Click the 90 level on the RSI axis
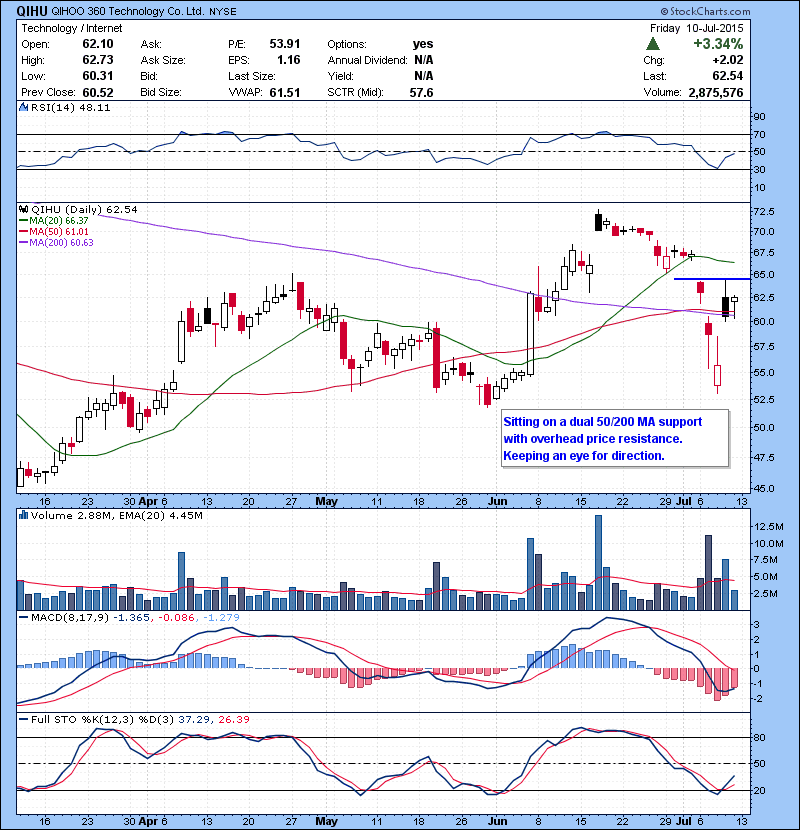Image resolution: width=800 pixels, height=830 pixels. pos(759,116)
